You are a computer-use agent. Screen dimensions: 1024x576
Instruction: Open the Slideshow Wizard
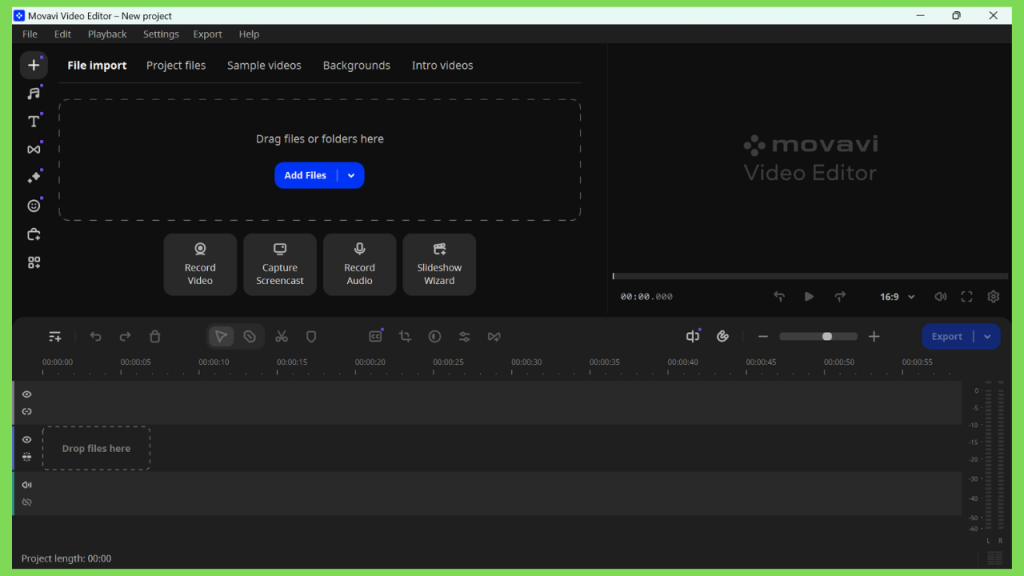(439, 264)
